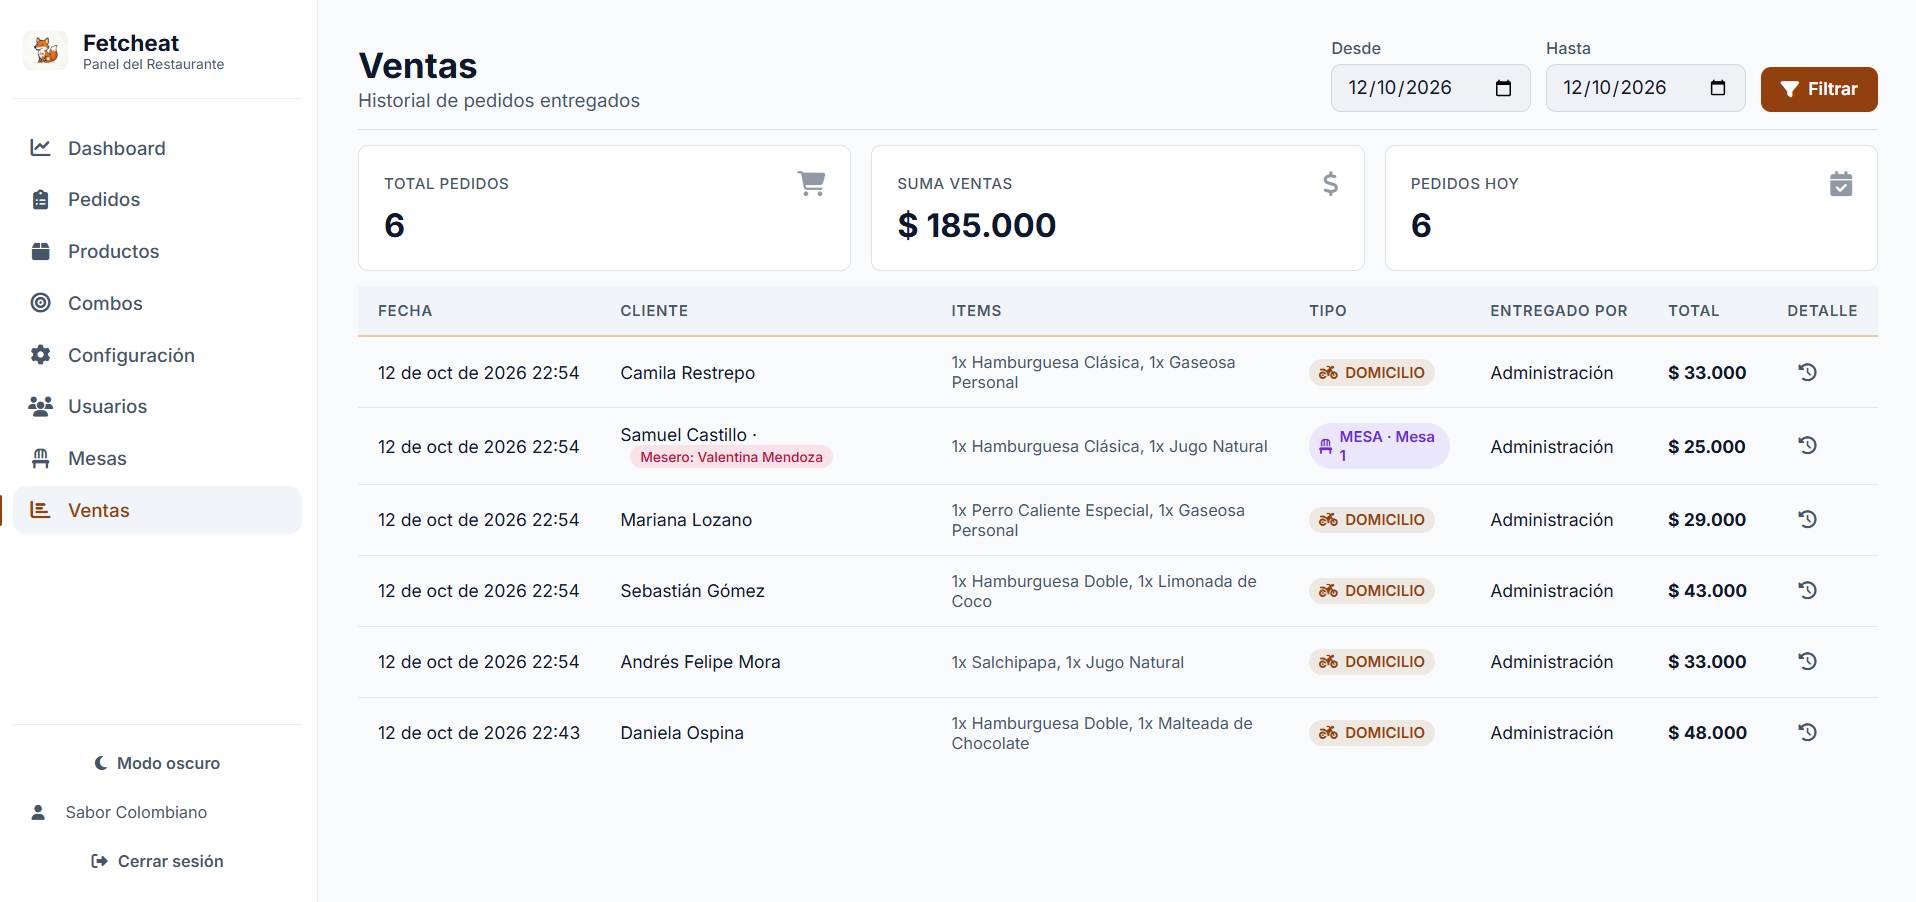This screenshot has height=902, width=1916.
Task: View detail history for Mariana Lozano order
Action: [x=1807, y=519]
